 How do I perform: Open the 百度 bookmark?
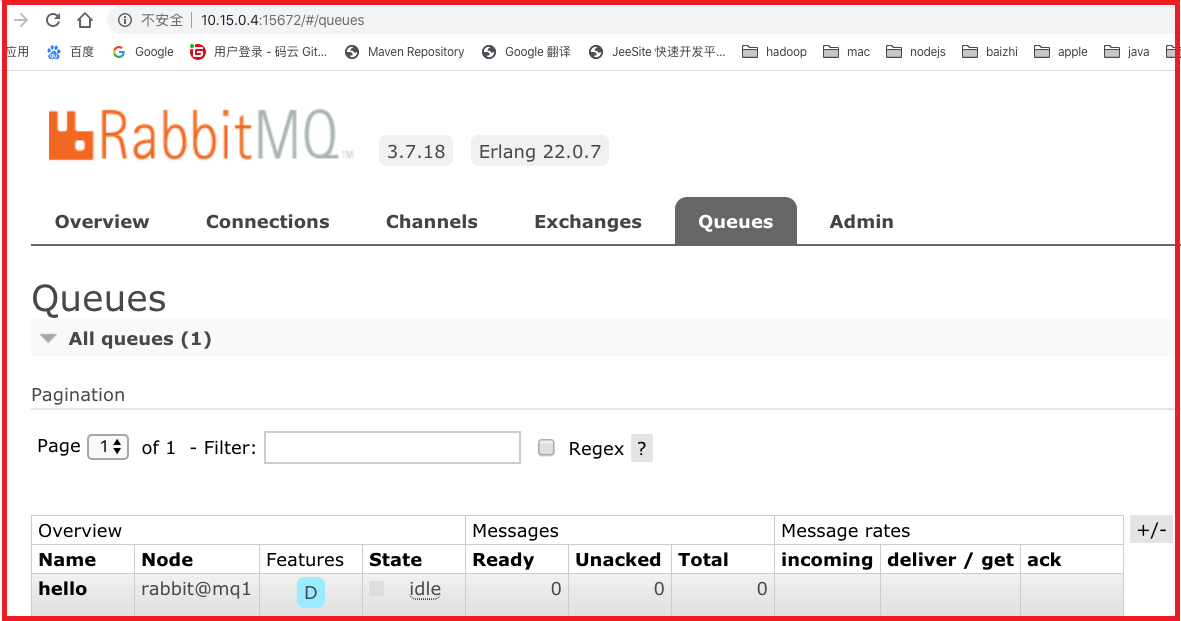(70, 52)
